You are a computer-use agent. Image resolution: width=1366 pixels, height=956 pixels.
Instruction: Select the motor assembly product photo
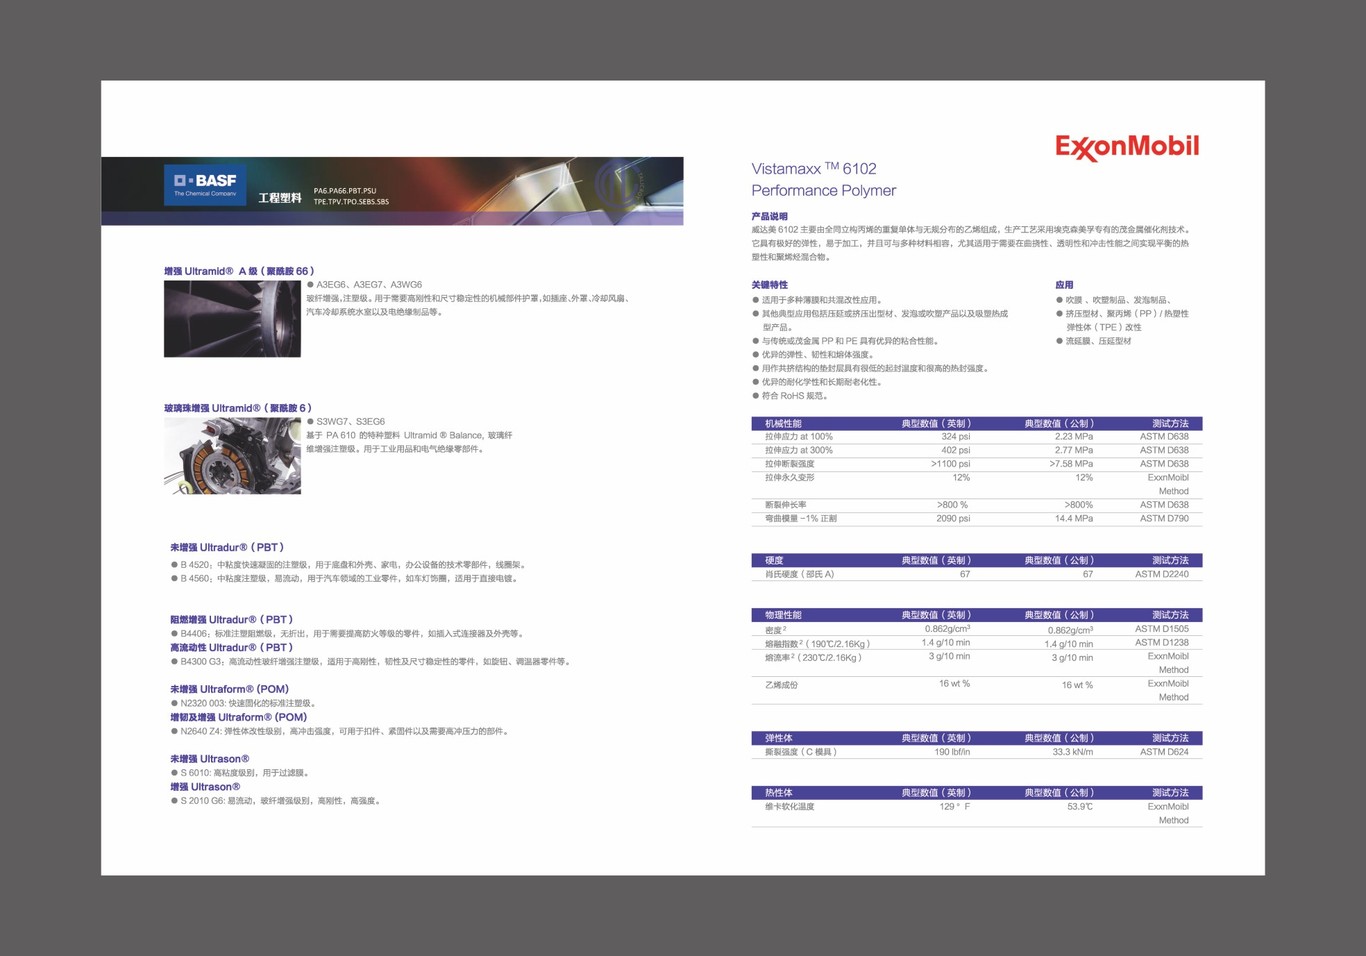(x=232, y=456)
